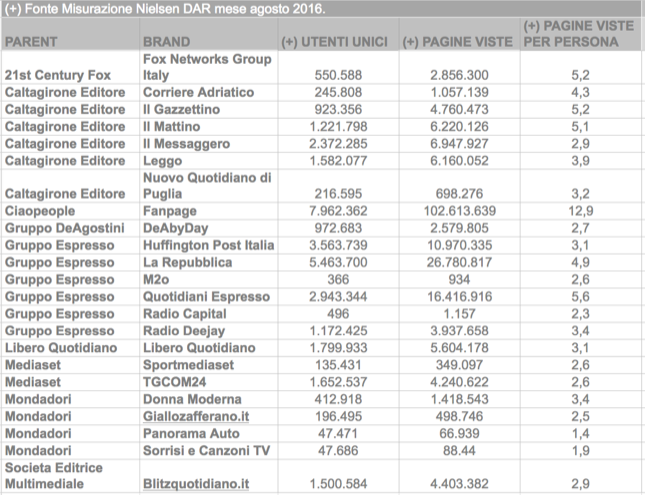Image resolution: width=645 pixels, height=495 pixels.
Task: Select Fanpage unique users value 7.962.362
Action: coord(338,211)
